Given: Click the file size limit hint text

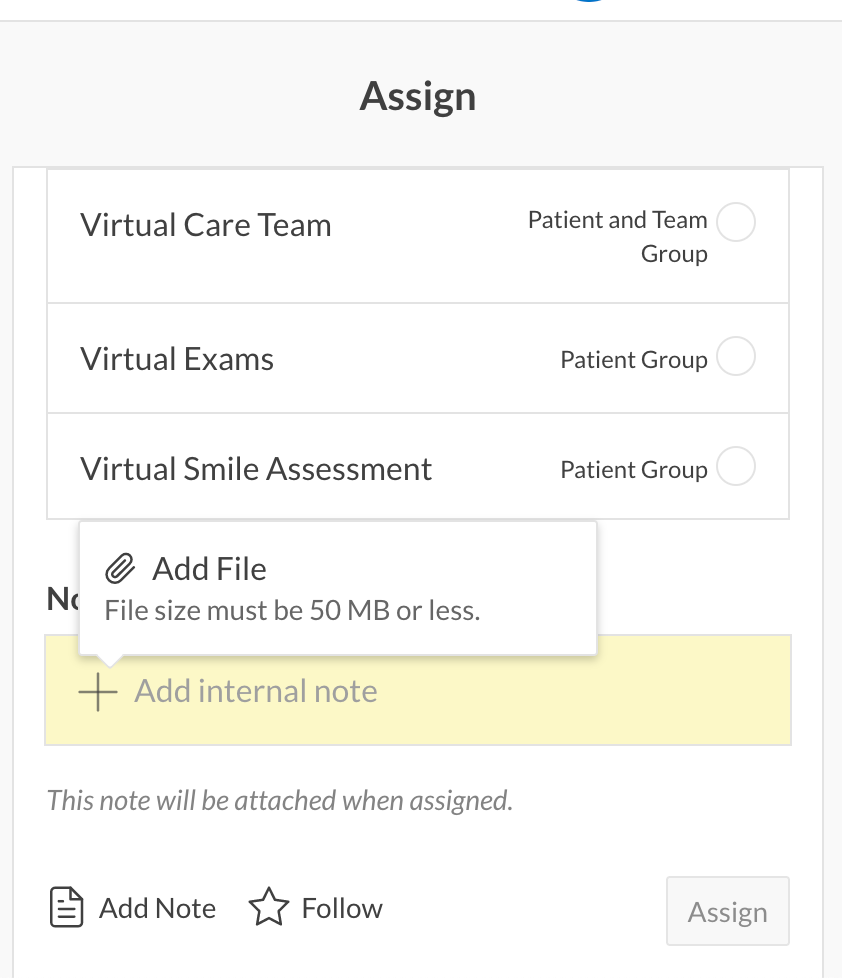Looking at the screenshot, I should tap(292, 610).
